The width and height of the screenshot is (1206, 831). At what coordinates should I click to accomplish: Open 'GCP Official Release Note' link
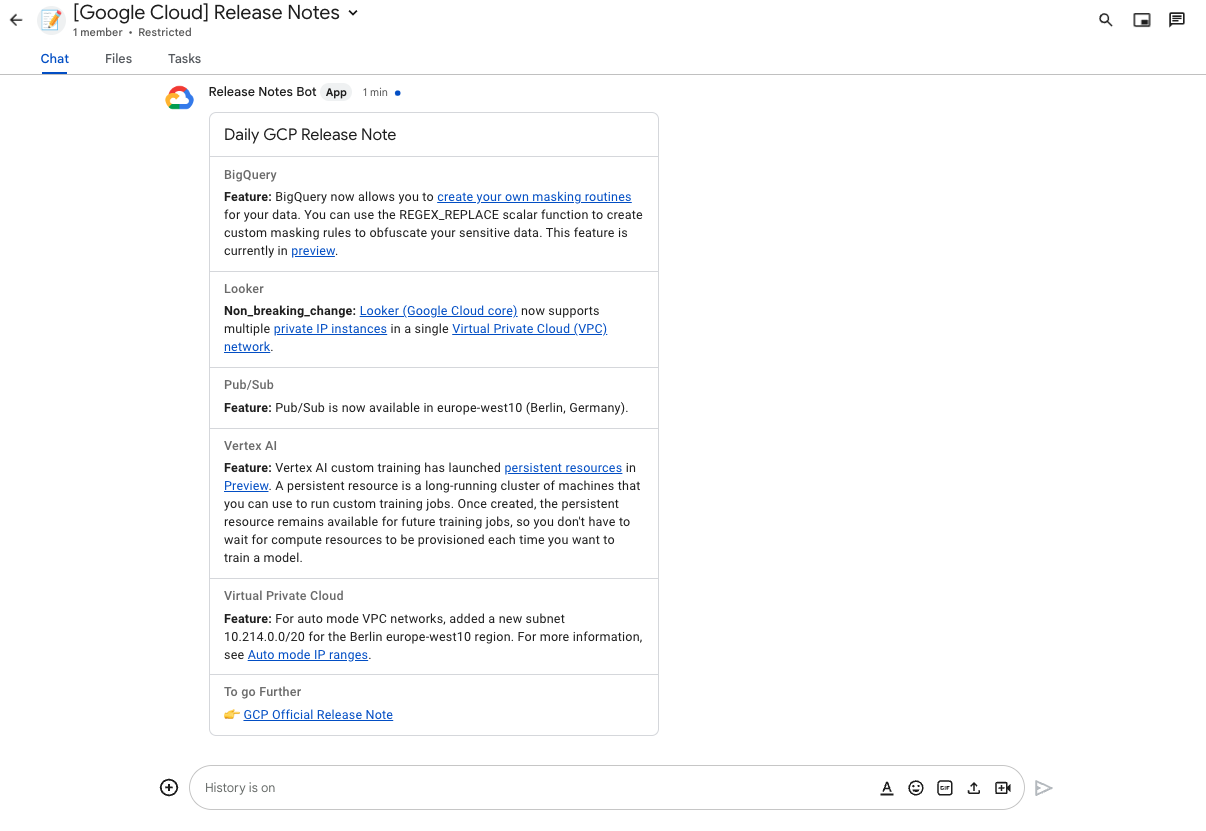pos(318,715)
